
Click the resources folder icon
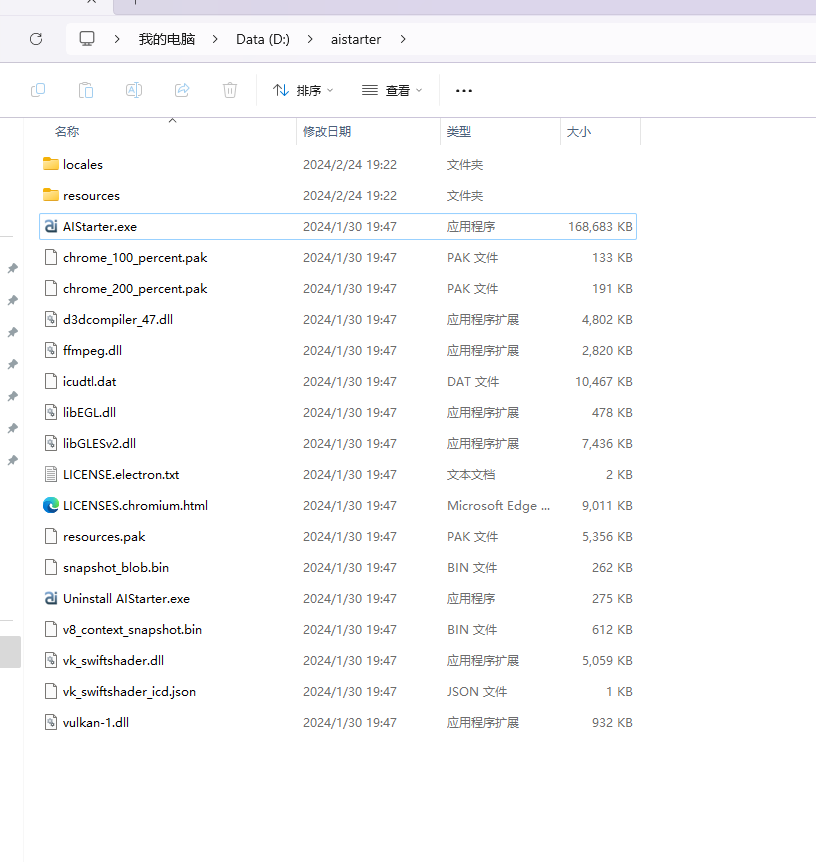tap(51, 195)
